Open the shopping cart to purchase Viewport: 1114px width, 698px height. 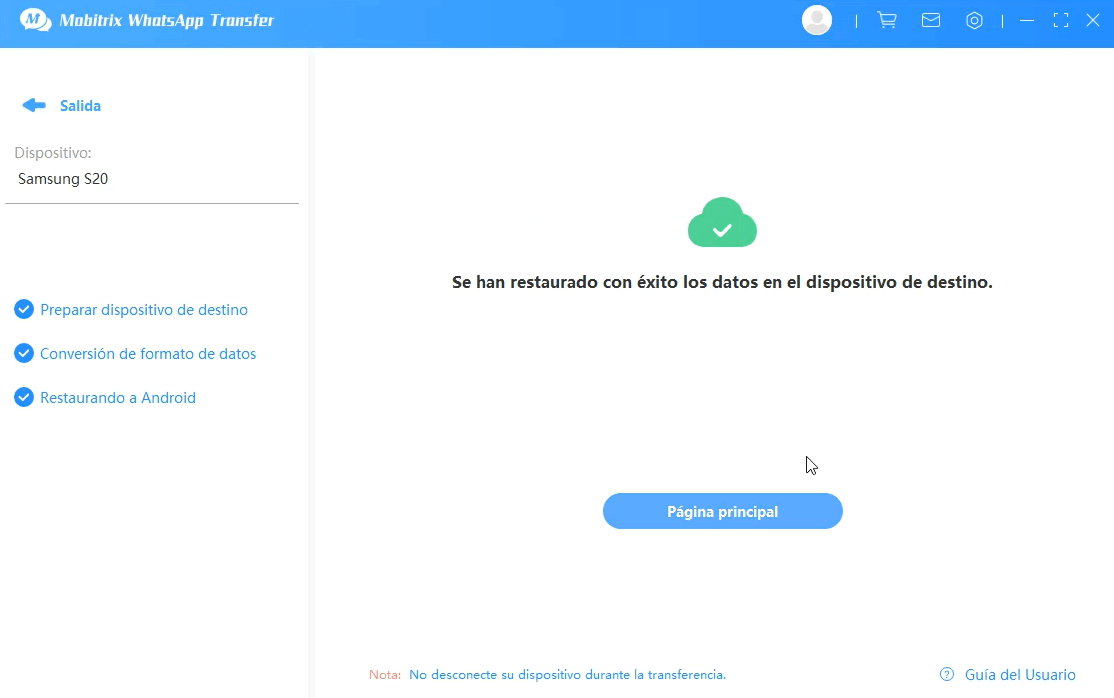[x=887, y=20]
